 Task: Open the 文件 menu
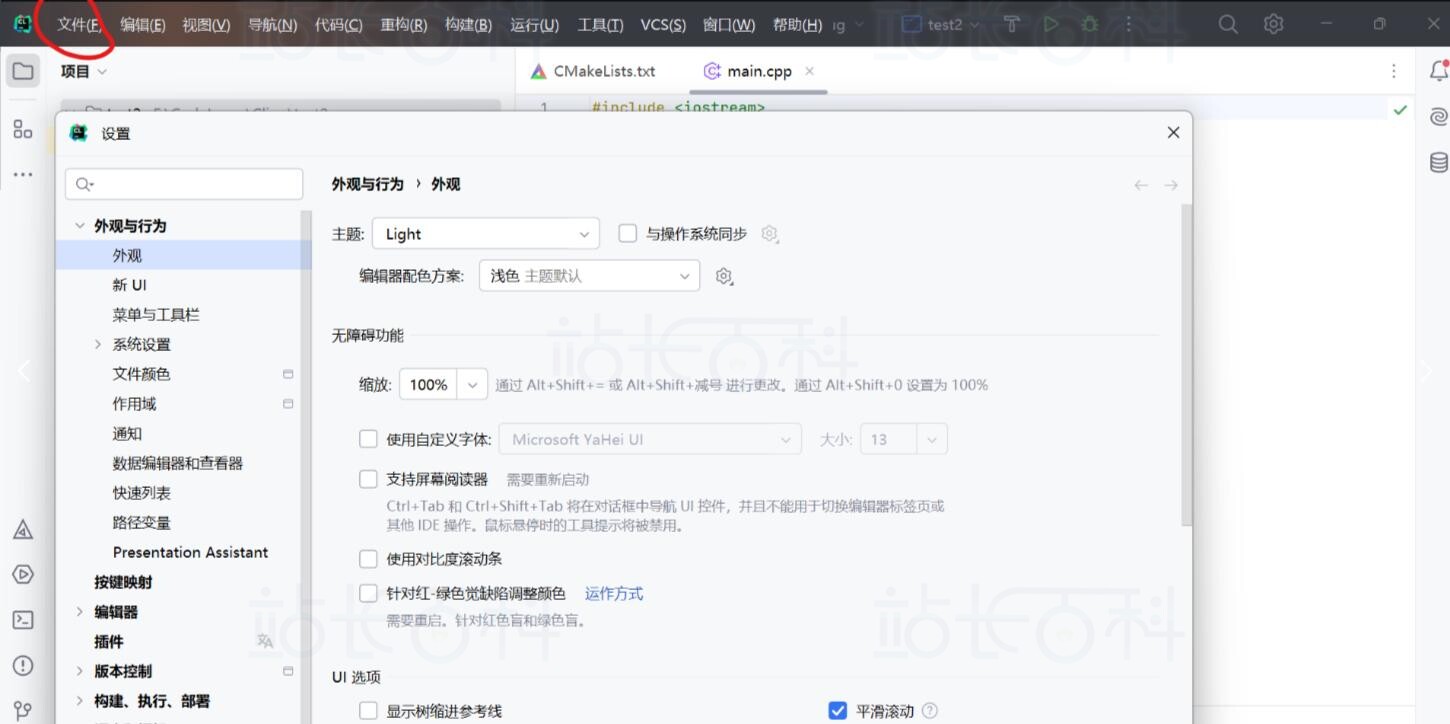(x=79, y=25)
